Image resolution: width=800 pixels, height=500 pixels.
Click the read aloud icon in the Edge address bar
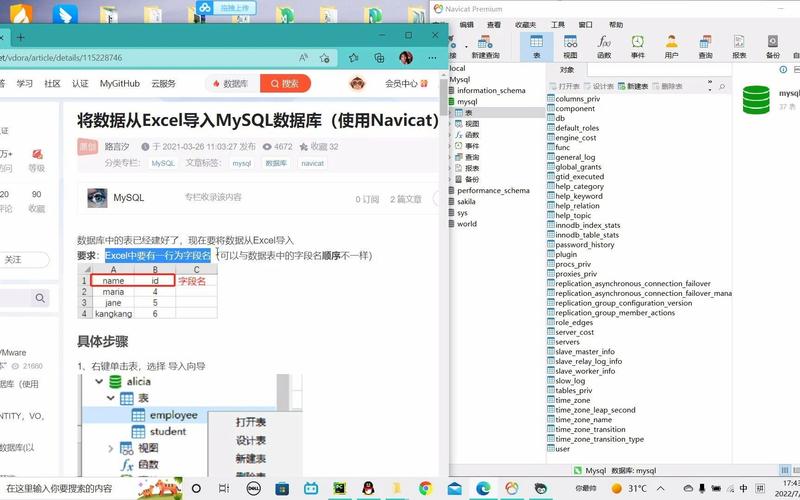(x=304, y=58)
